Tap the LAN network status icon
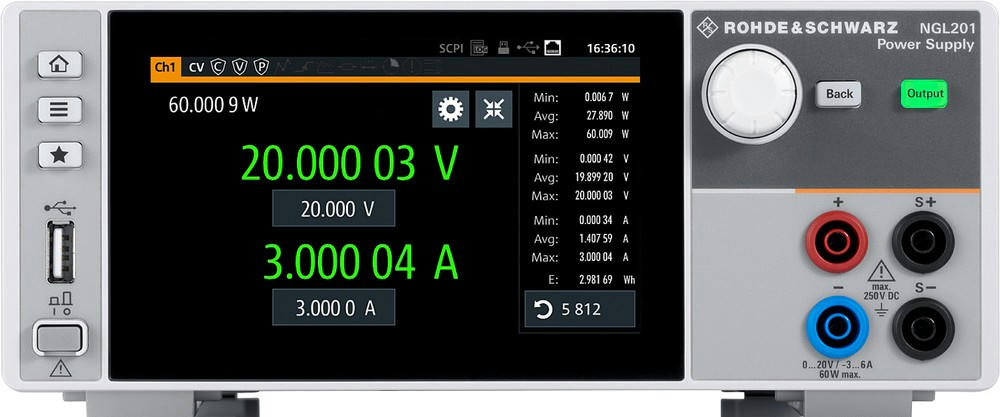 (552, 48)
